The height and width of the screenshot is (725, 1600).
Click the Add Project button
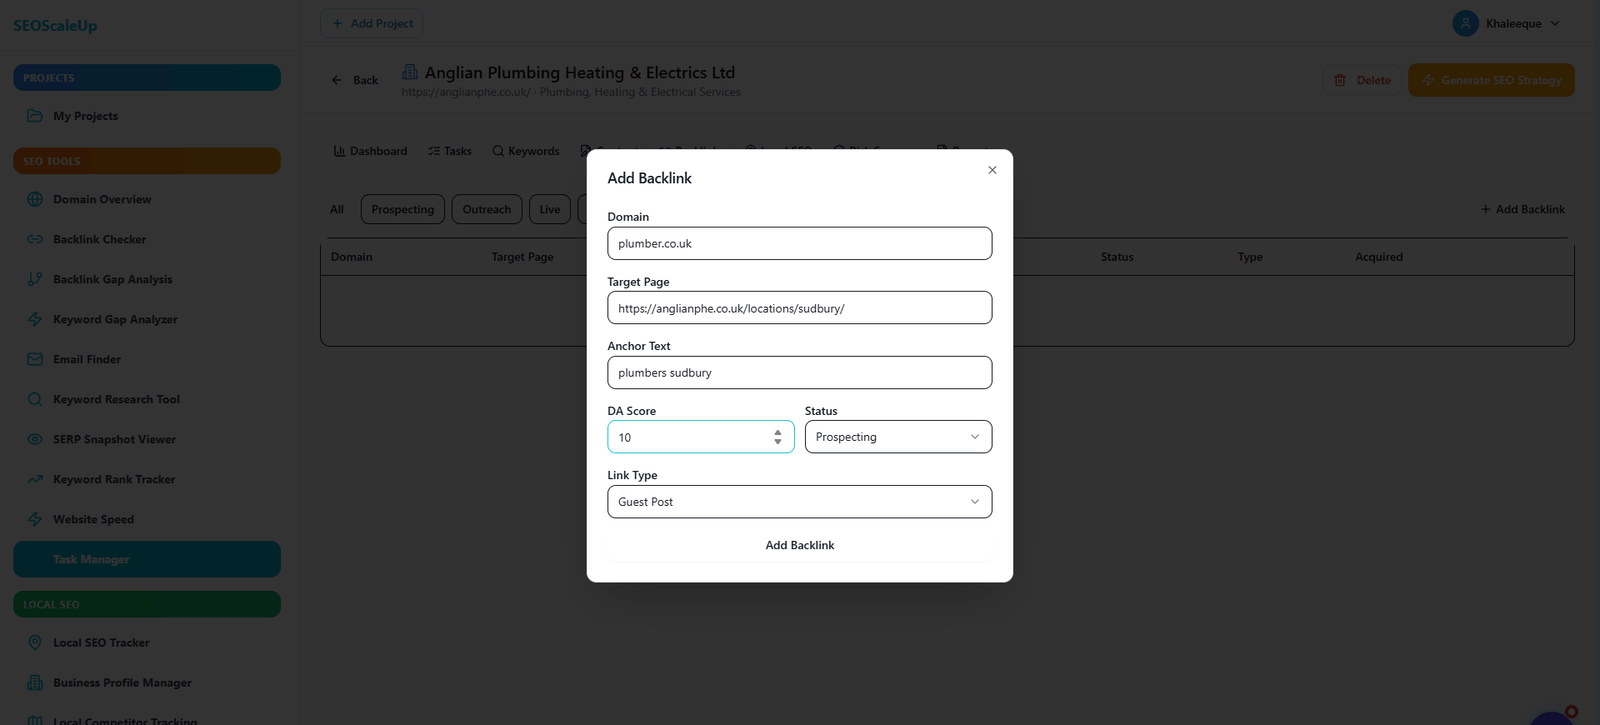coord(372,23)
